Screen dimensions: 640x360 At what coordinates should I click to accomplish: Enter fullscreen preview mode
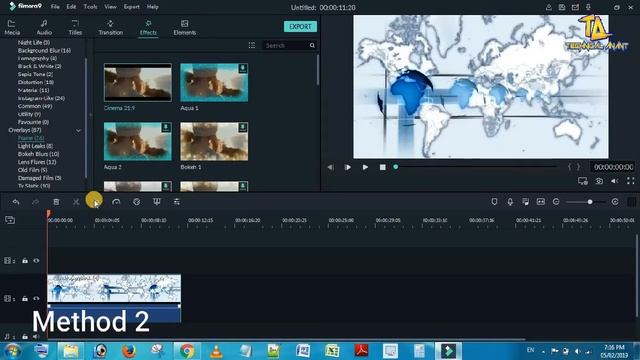[x=631, y=180]
